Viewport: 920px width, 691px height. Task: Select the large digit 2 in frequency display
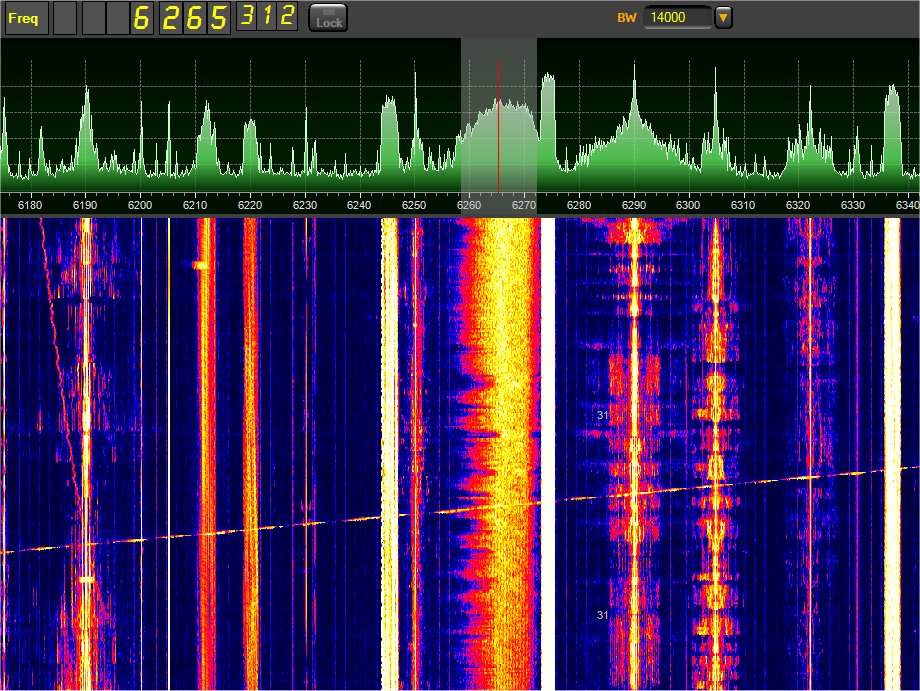tap(168, 18)
